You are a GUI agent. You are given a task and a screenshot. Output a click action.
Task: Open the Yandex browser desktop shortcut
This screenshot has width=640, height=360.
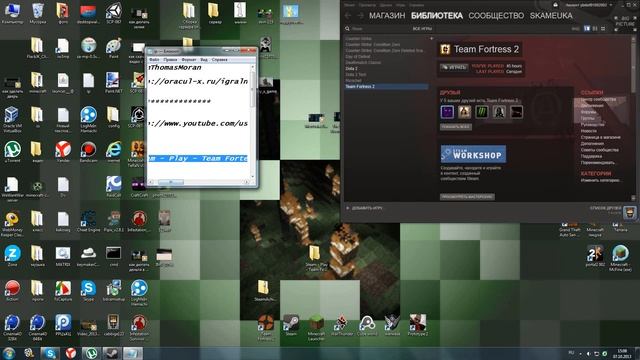point(63,151)
